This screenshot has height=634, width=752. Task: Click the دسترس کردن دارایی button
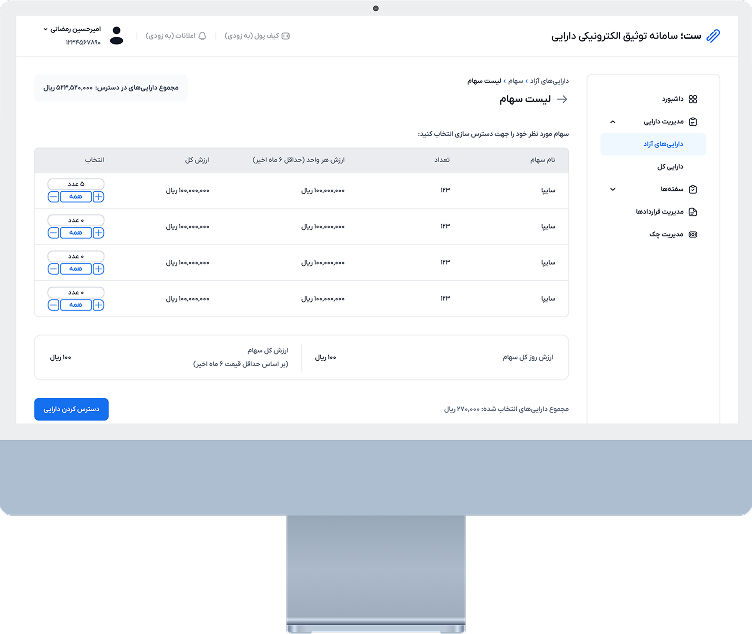[71, 409]
